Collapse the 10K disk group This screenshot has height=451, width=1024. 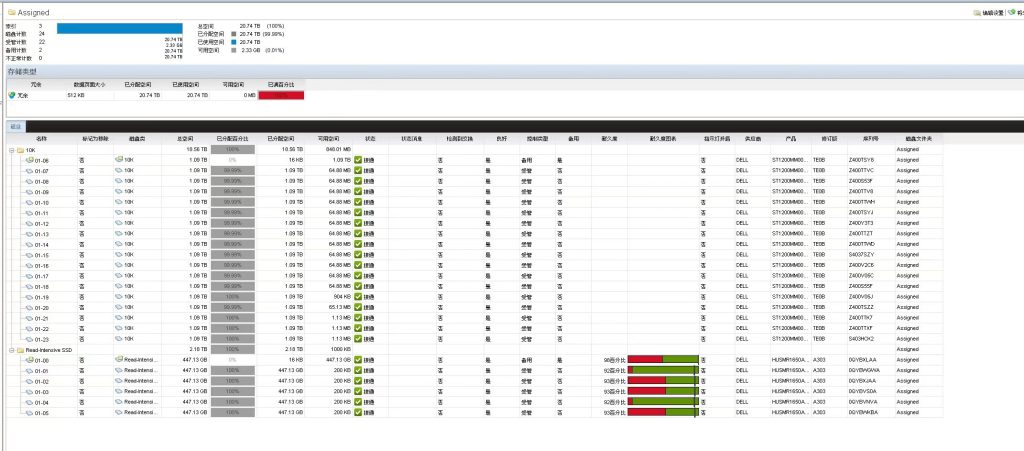[x=10, y=149]
